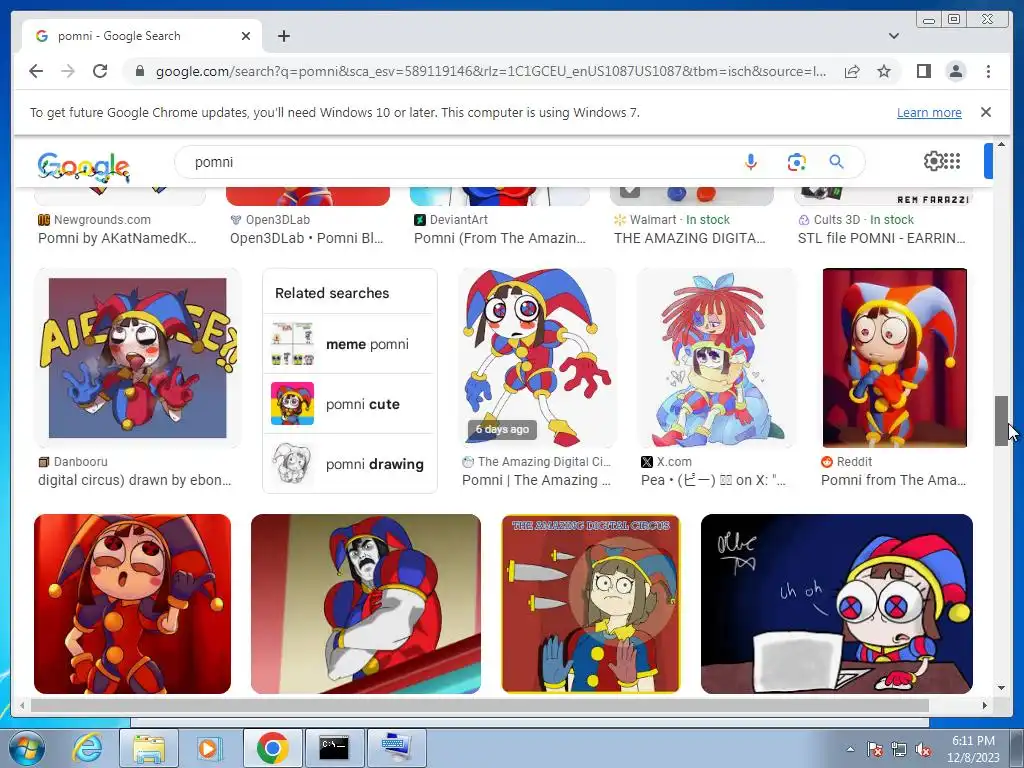Screen dimensions: 1024x768
Task: Open Chrome's three-dot menu
Action: pos(988,71)
